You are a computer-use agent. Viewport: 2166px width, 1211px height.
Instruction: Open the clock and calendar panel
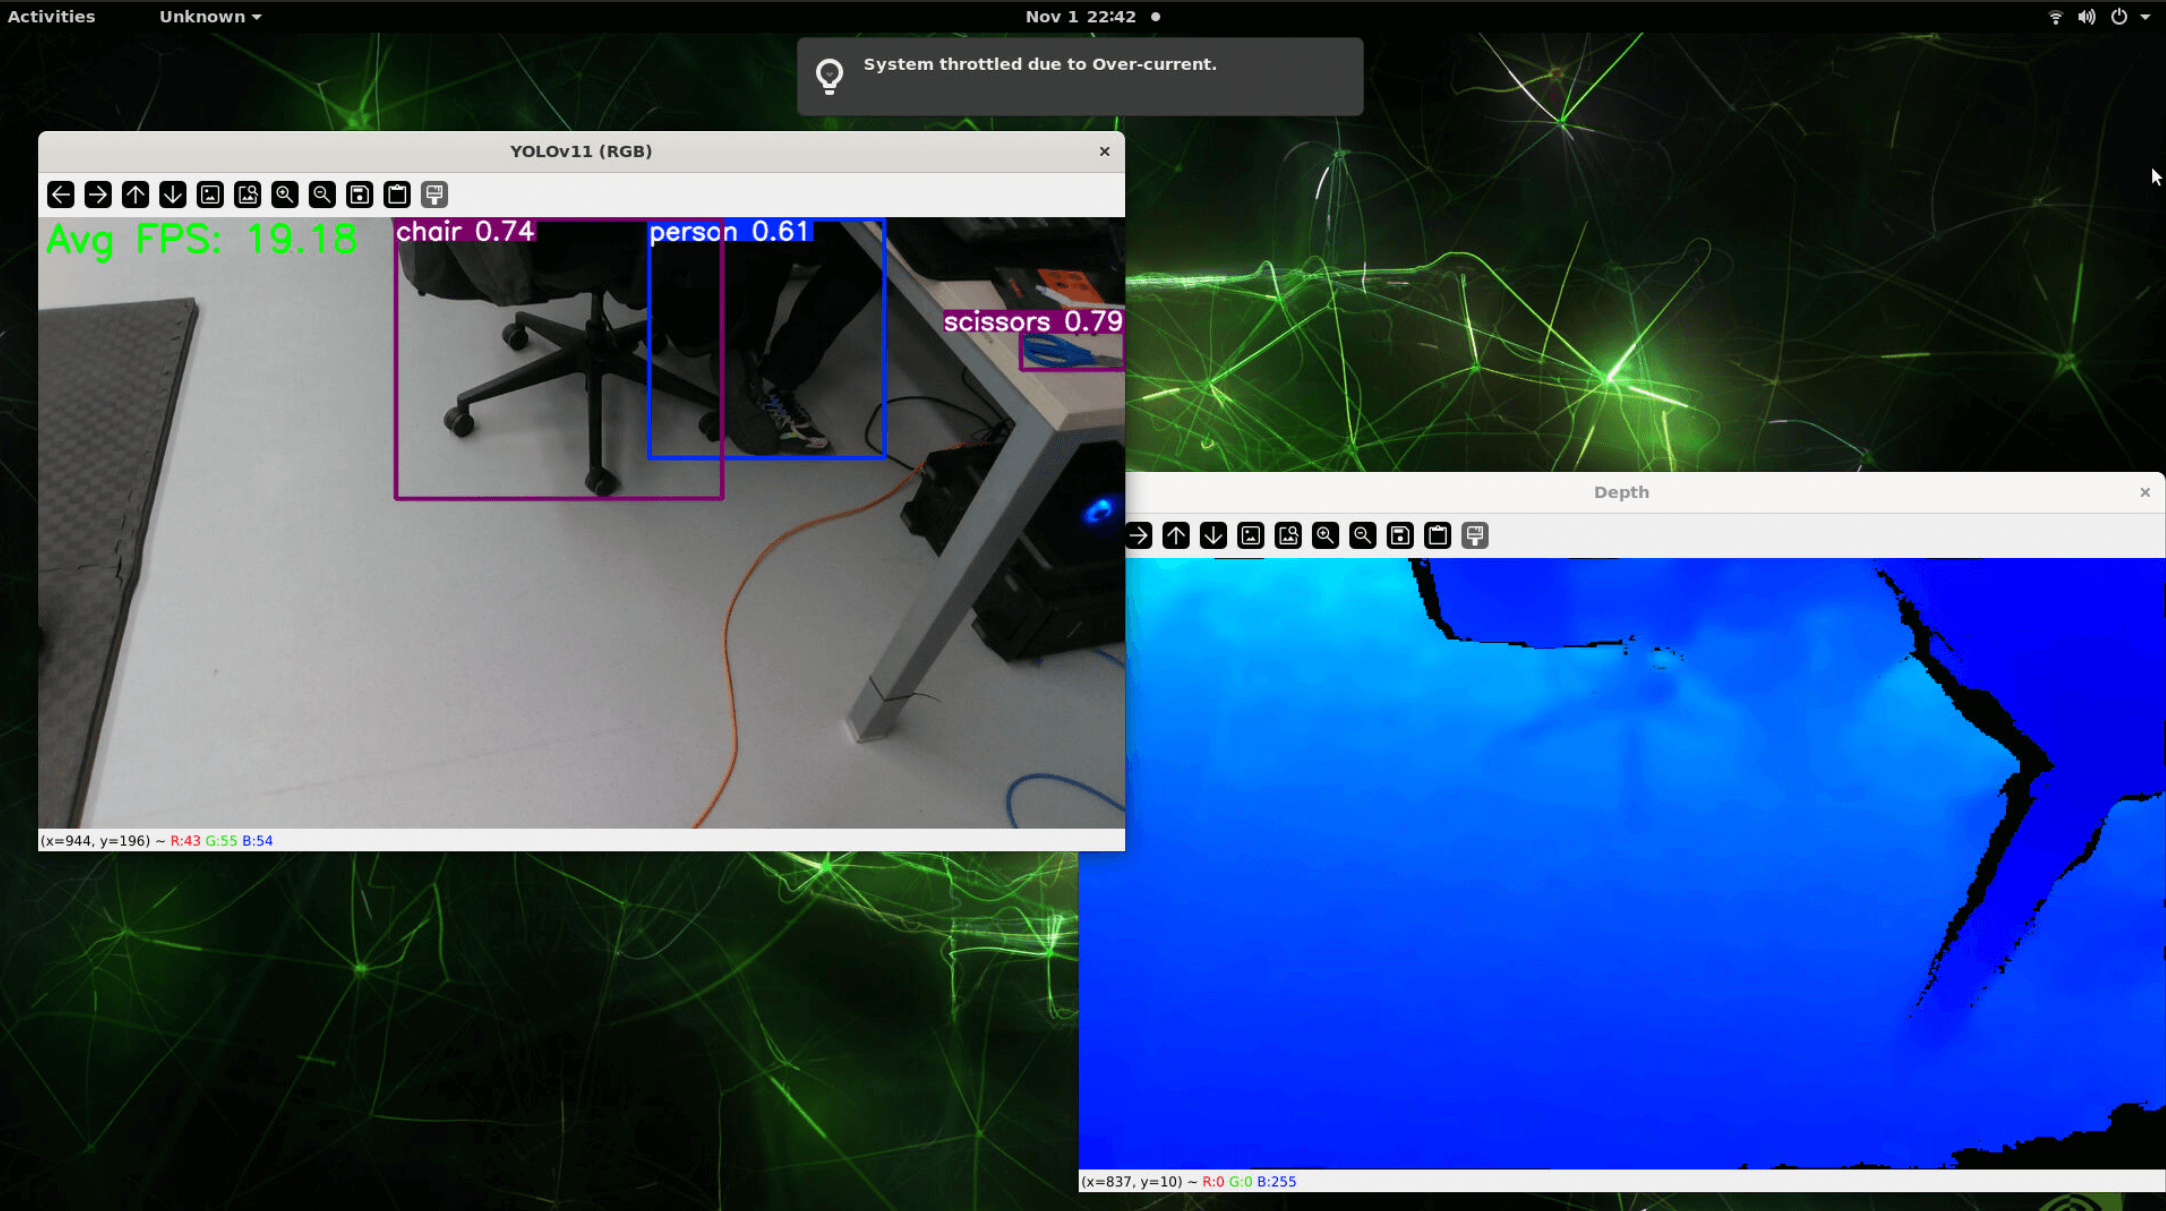(1080, 16)
